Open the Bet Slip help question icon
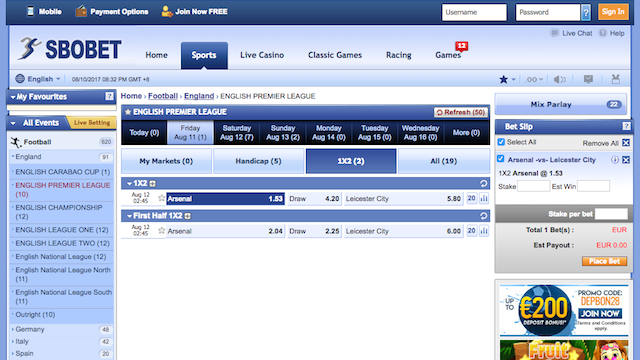This screenshot has width=640, height=360. tap(626, 127)
